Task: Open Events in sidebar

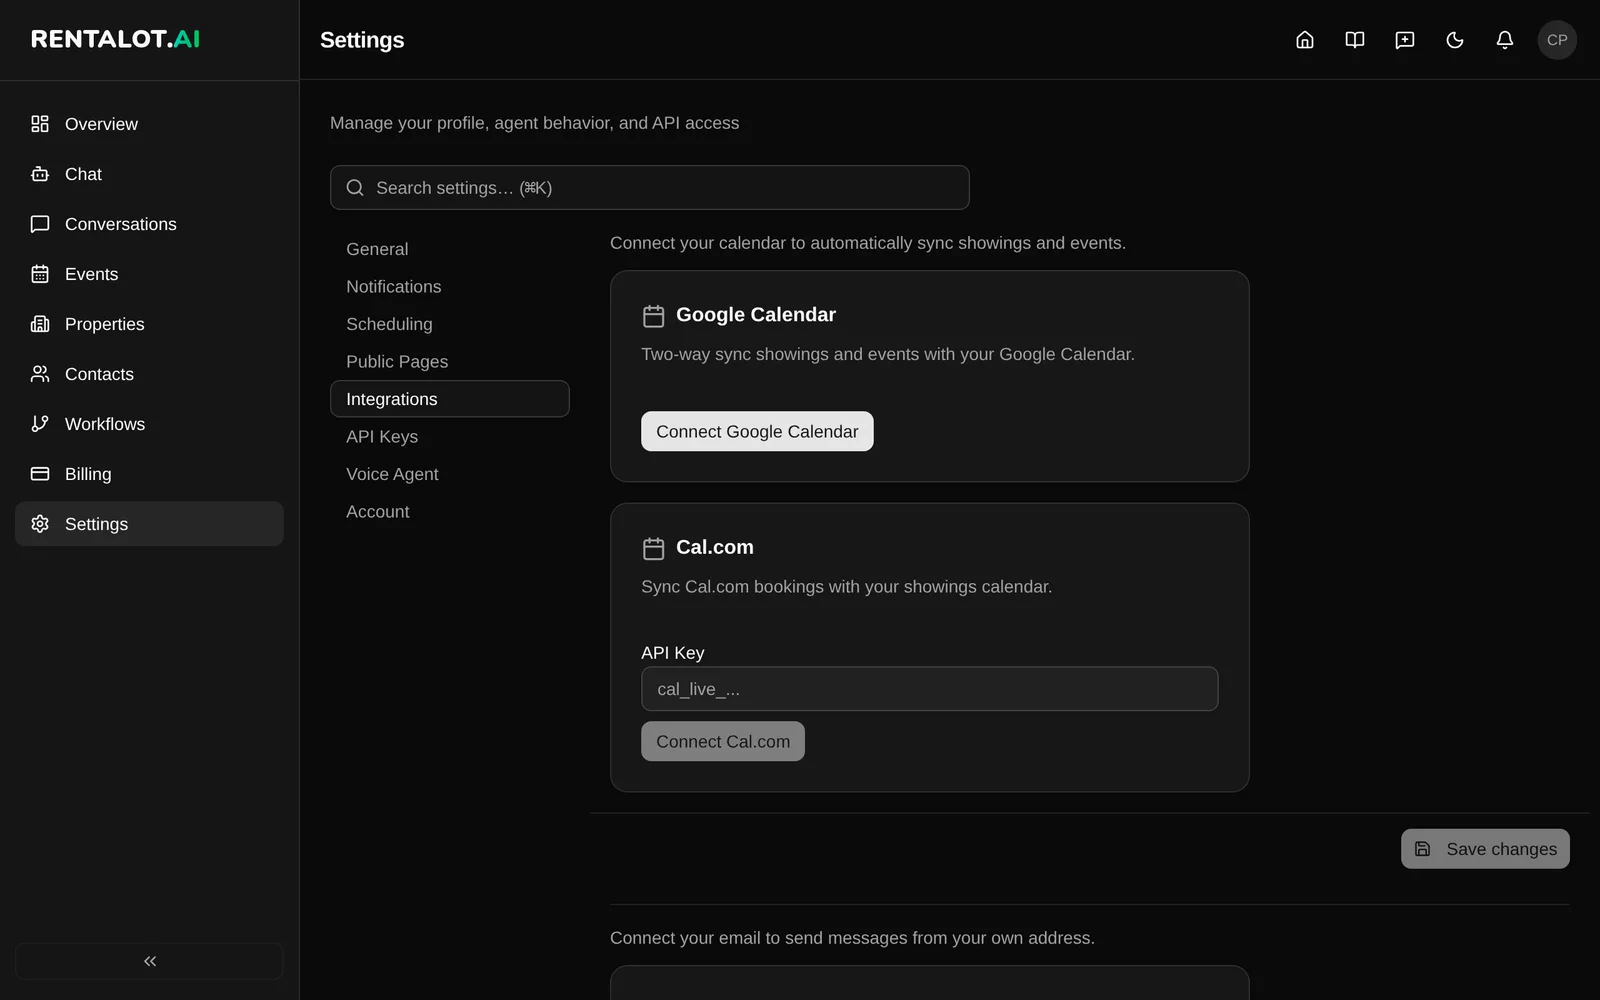Action: tap(149, 274)
